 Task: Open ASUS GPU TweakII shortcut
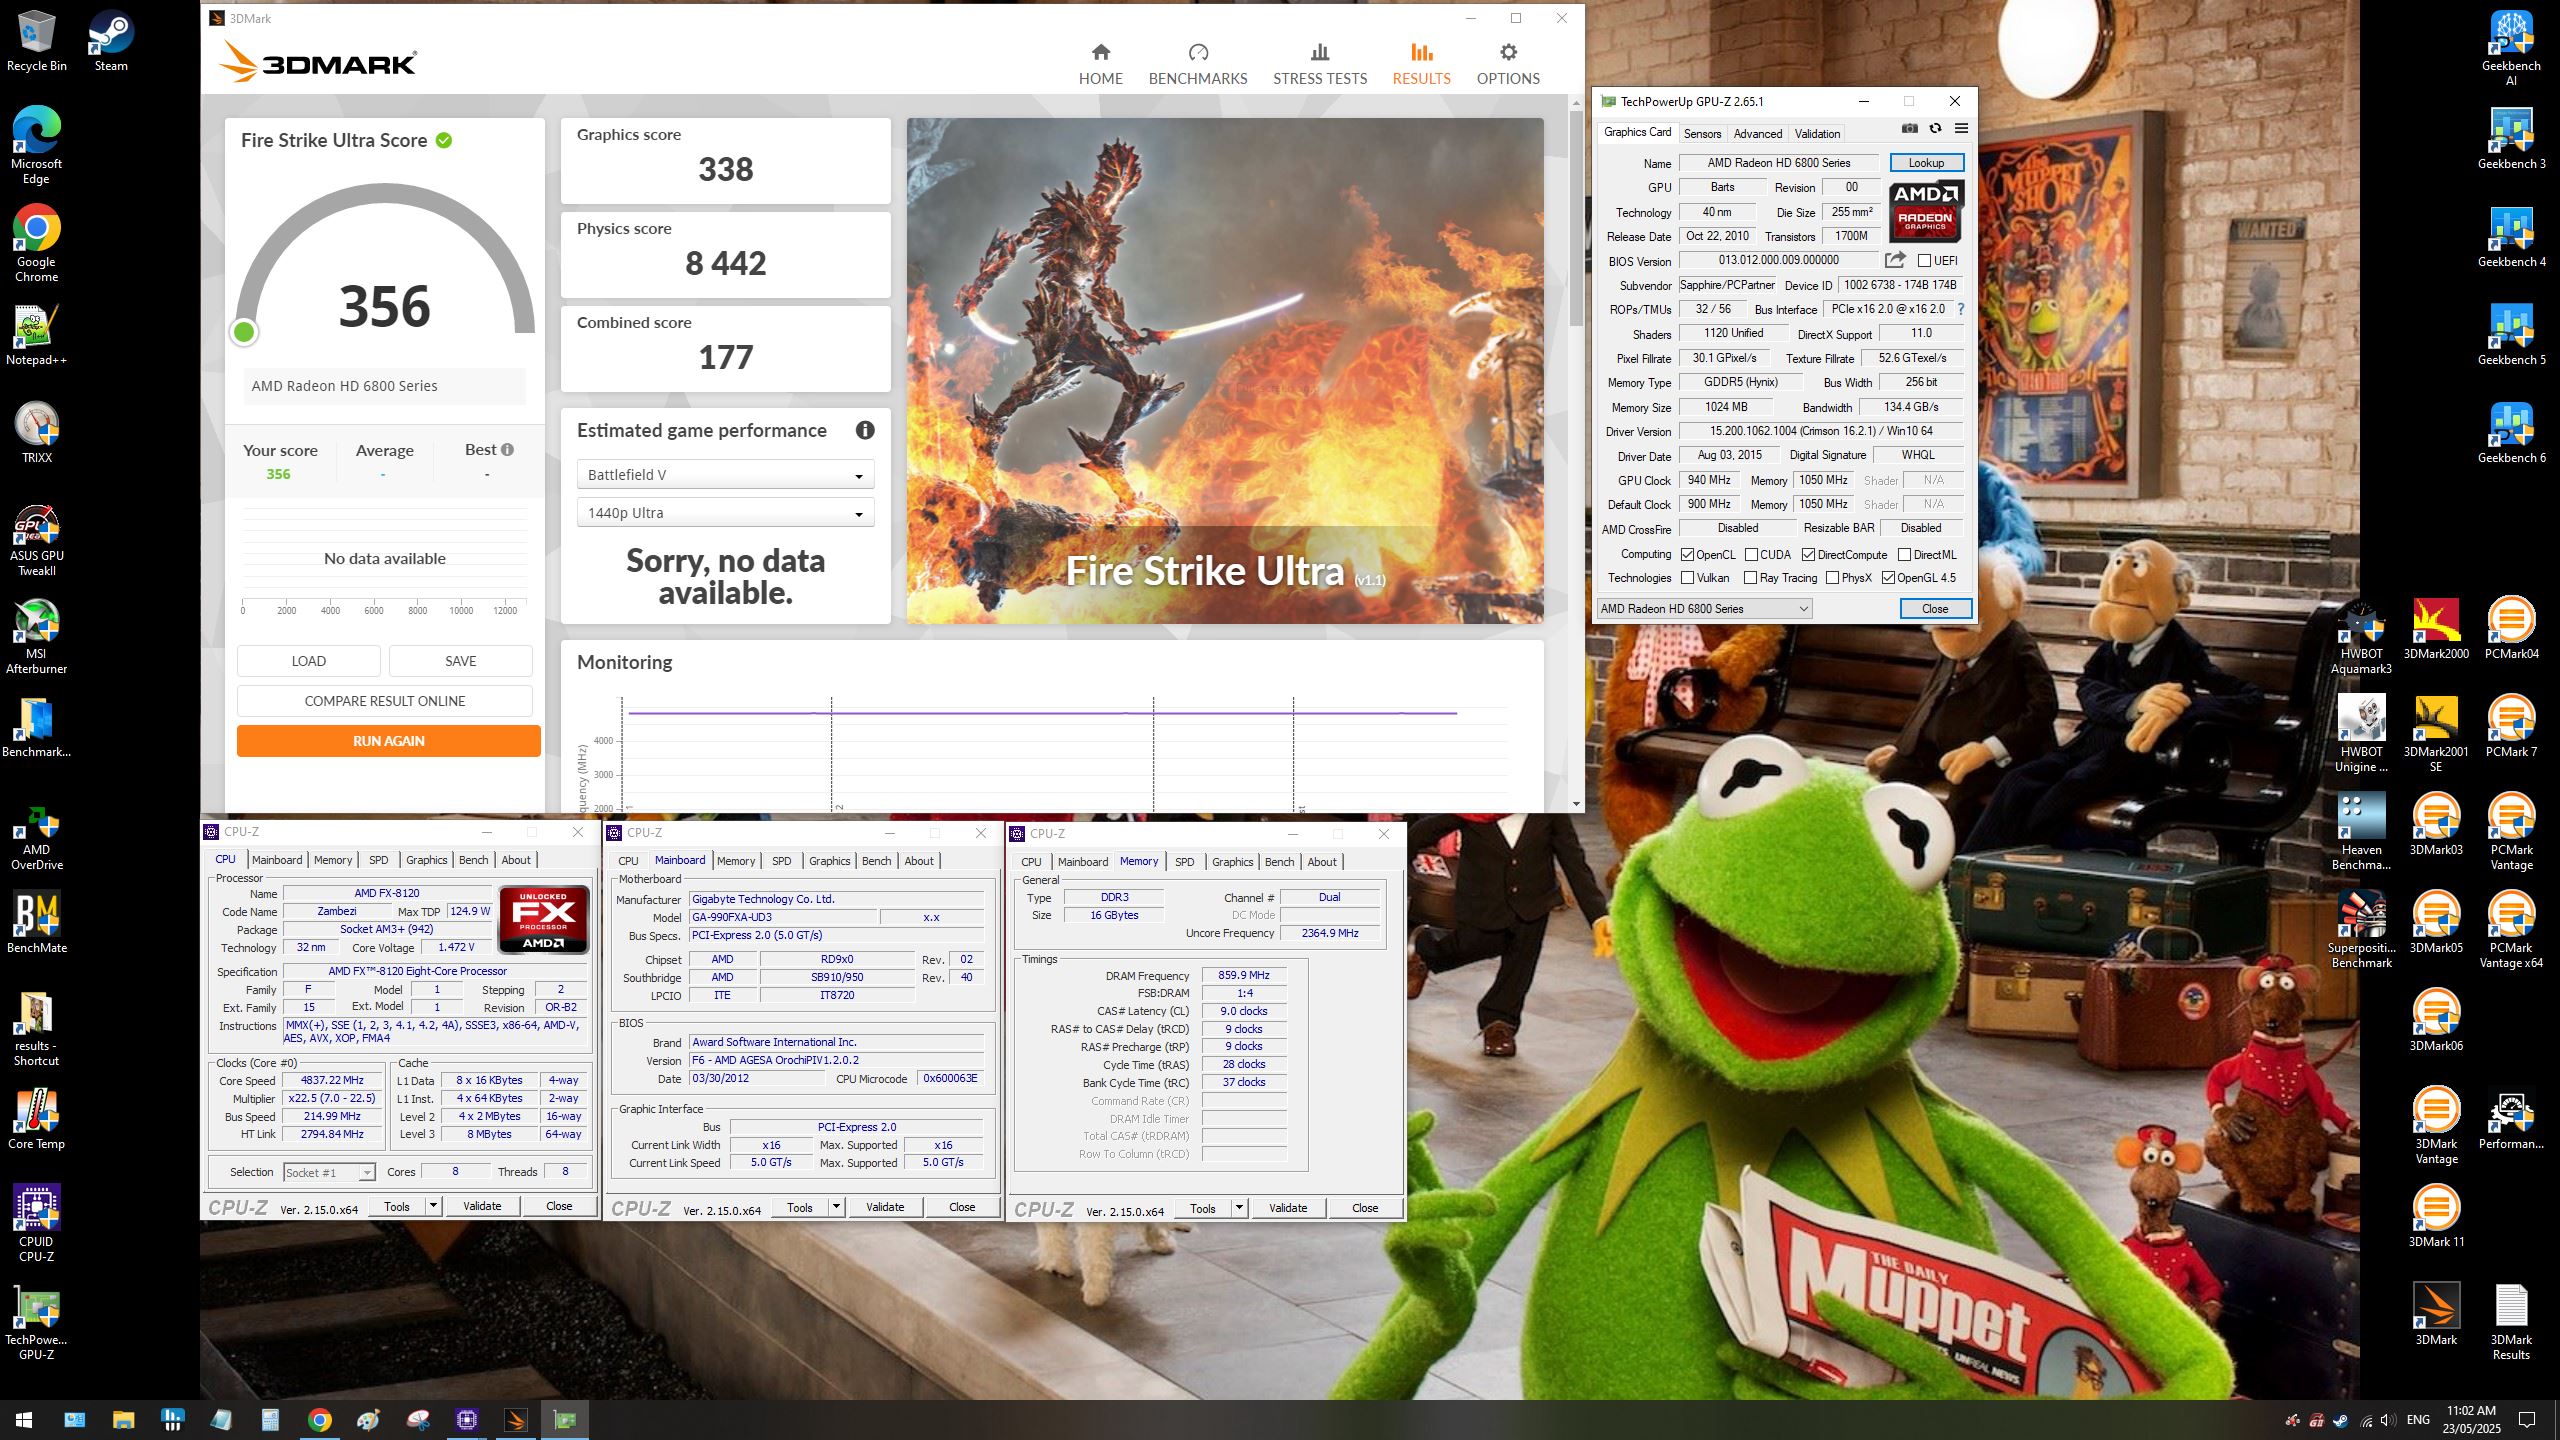pyautogui.click(x=36, y=540)
